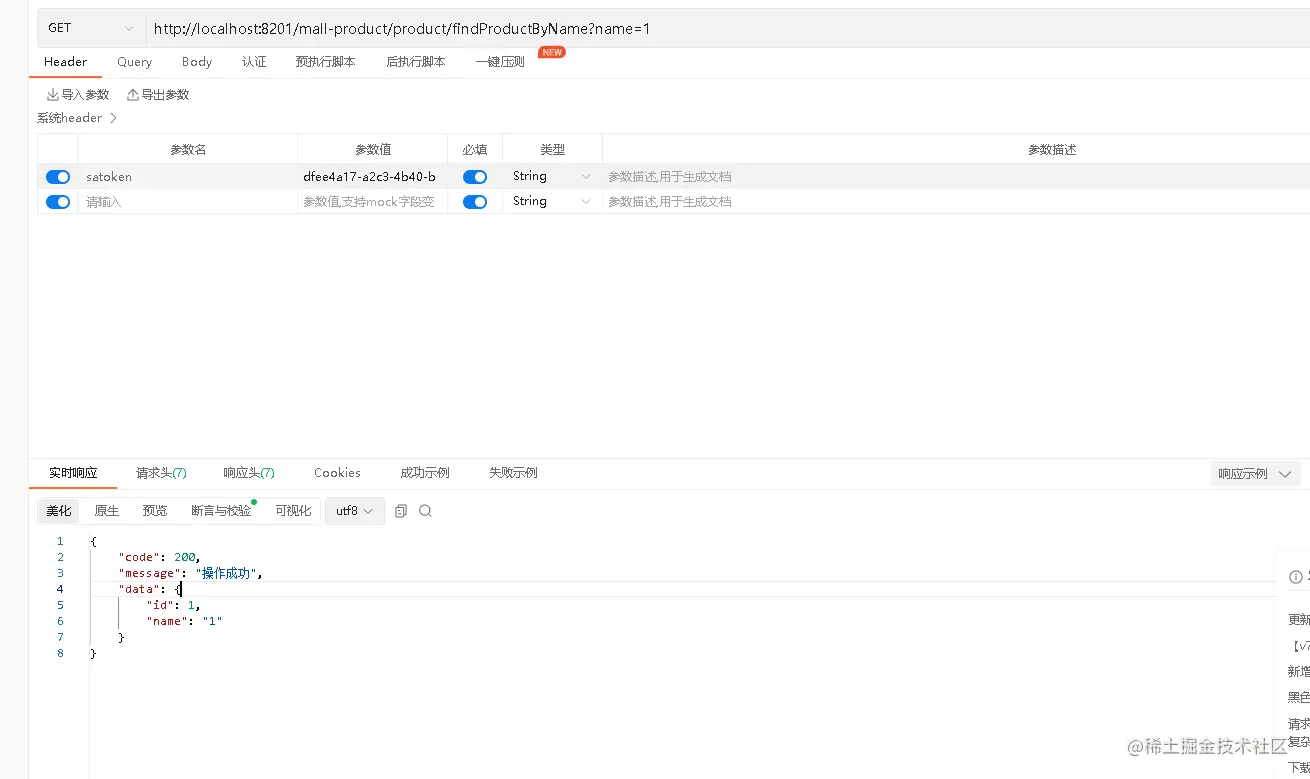The image size is (1310, 779).
Task: Open the 认证 tab
Action: pyautogui.click(x=254, y=62)
